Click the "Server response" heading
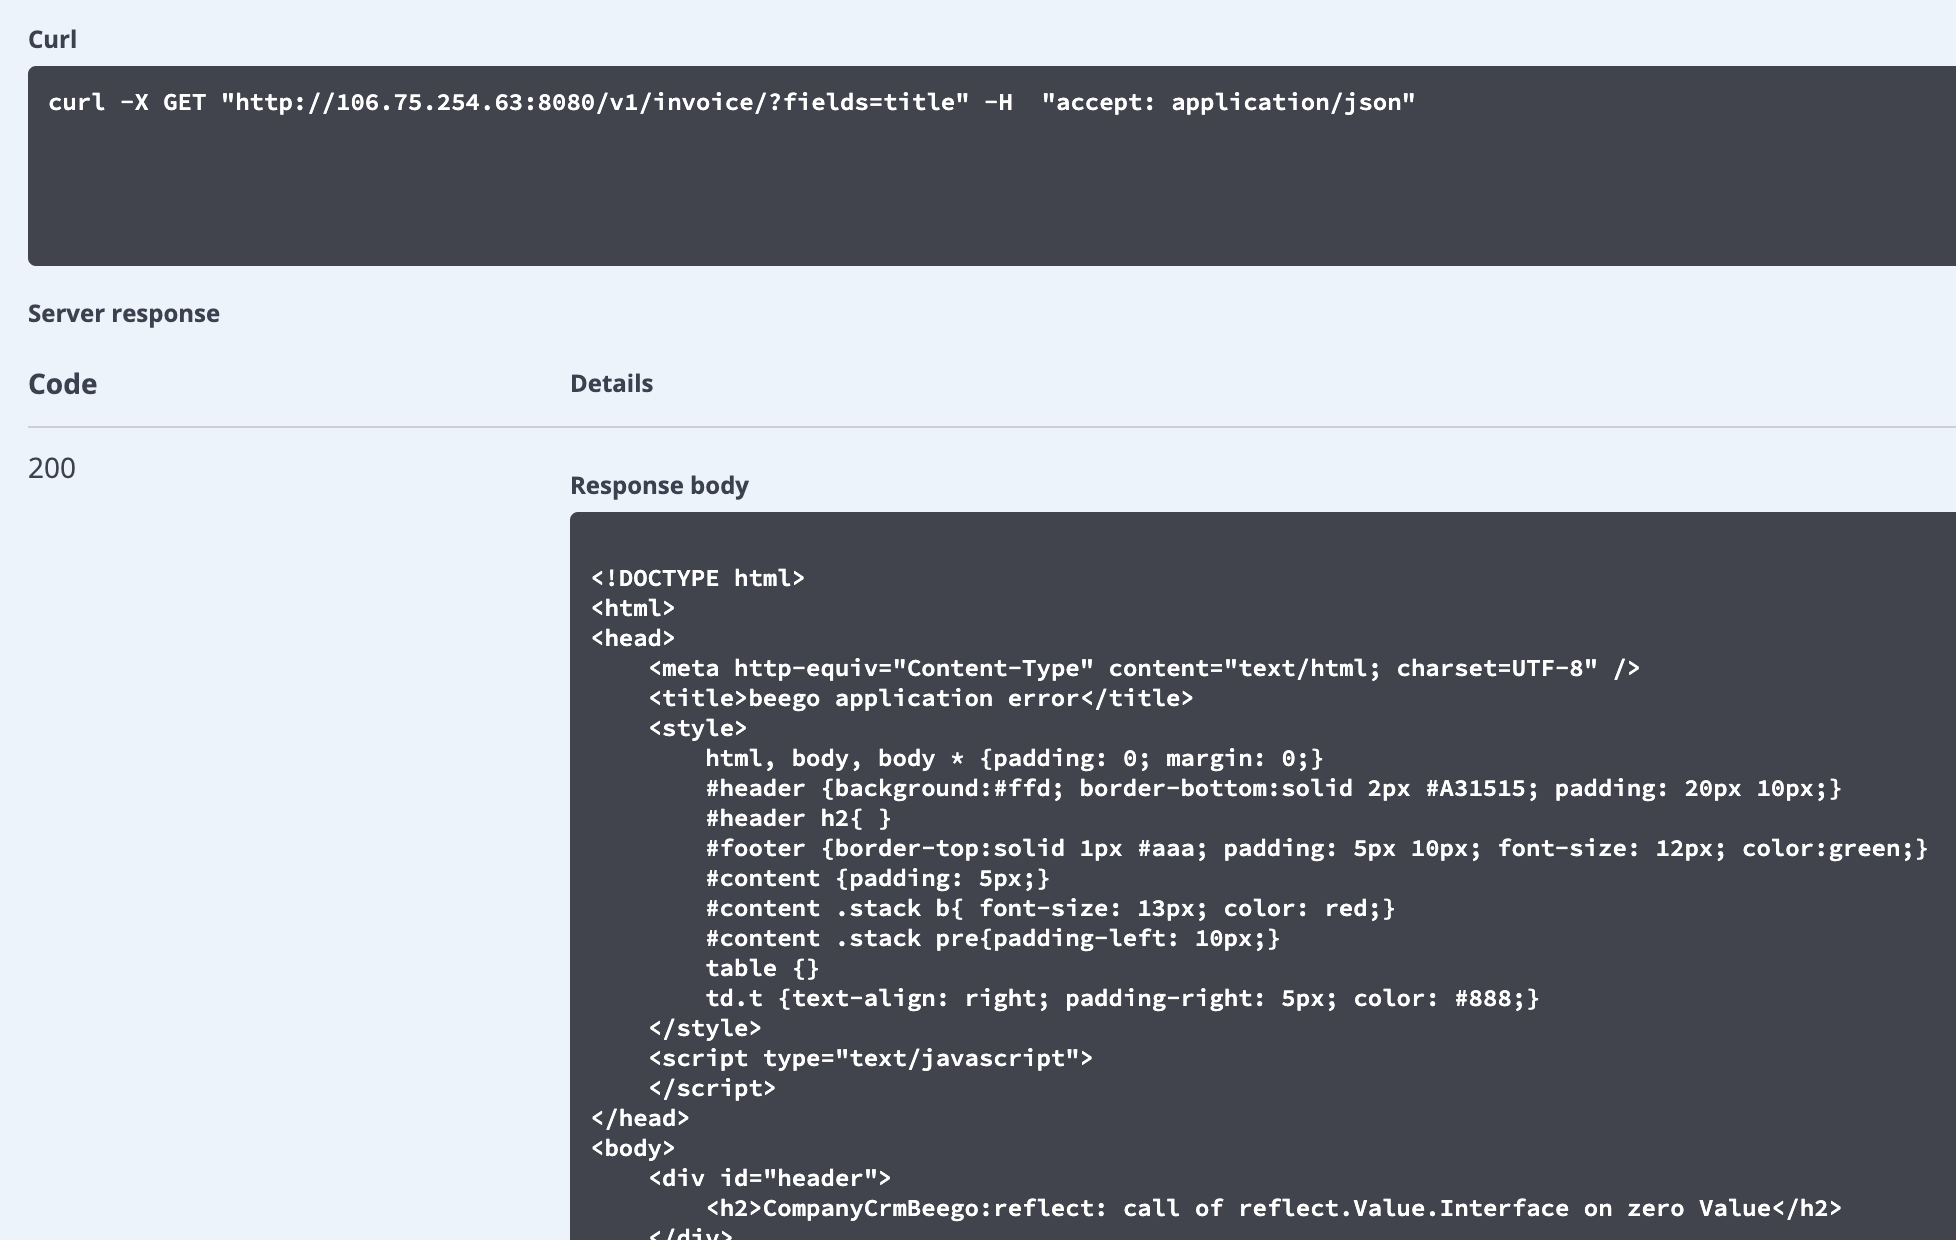 124,313
